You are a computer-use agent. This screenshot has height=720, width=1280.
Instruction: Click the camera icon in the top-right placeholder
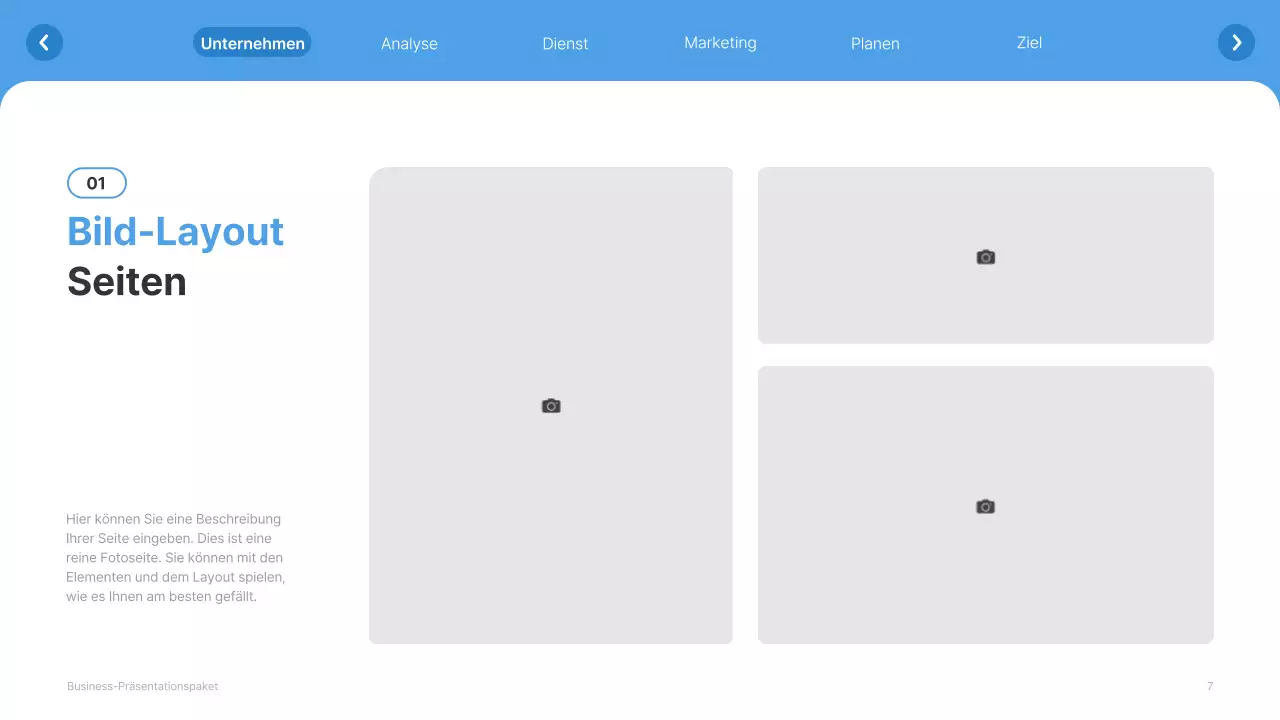[985, 257]
